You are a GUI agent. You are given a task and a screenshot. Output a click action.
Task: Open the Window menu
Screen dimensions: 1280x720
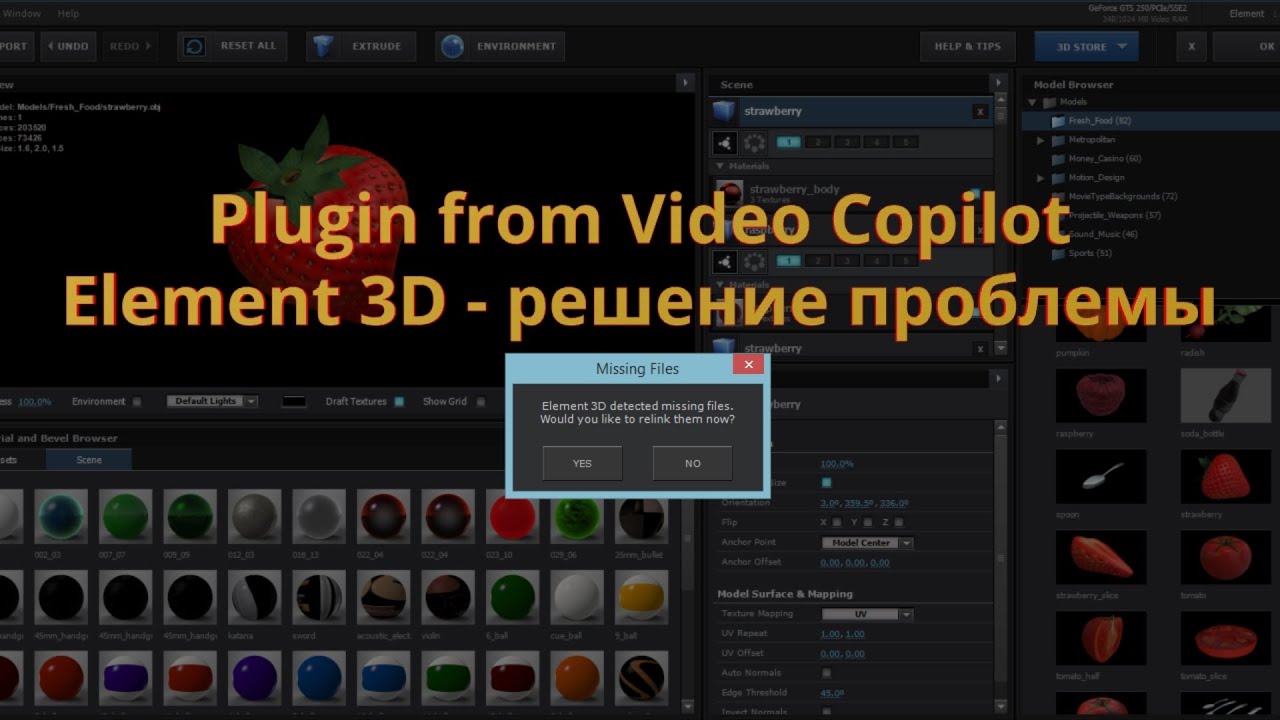tap(21, 14)
